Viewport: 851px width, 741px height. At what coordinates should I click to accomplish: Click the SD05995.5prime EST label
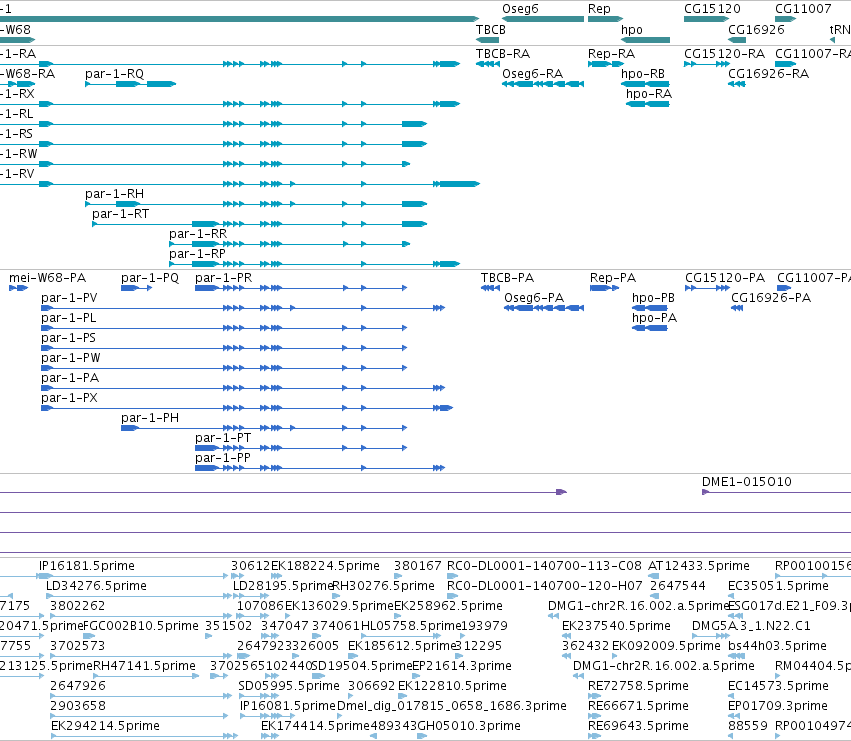[289, 686]
